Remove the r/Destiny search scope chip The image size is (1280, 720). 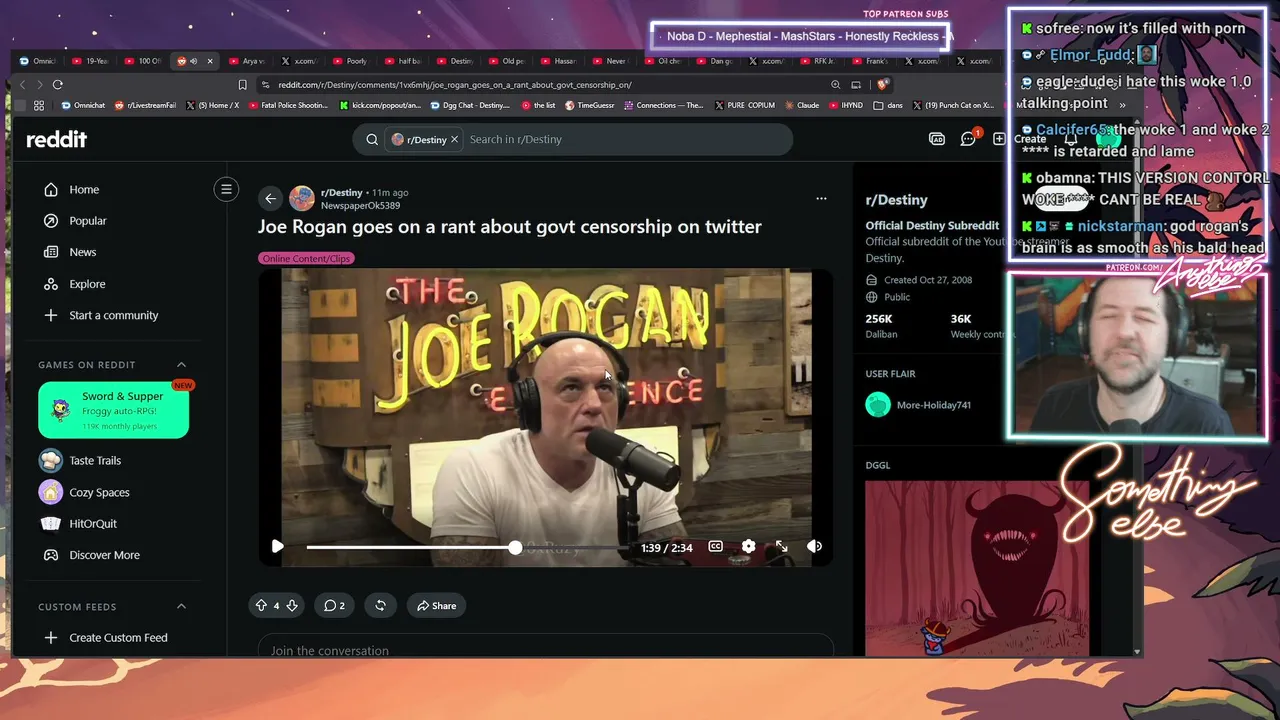point(454,139)
